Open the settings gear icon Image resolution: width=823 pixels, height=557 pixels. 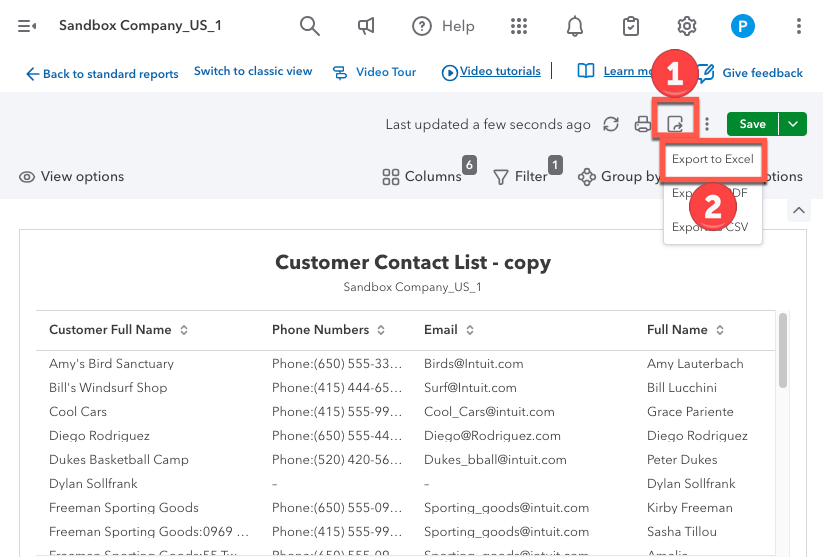point(687,26)
